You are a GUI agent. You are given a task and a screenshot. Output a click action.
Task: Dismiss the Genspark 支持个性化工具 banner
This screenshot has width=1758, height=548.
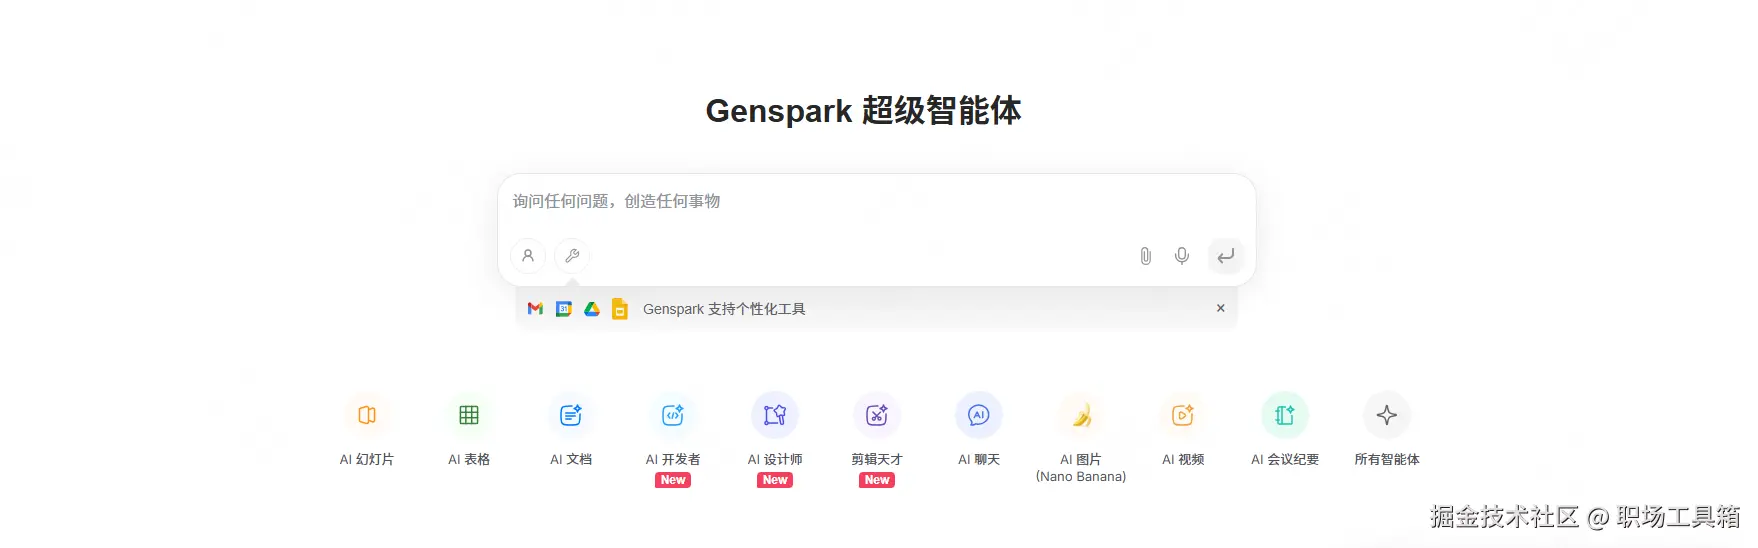(x=1220, y=308)
